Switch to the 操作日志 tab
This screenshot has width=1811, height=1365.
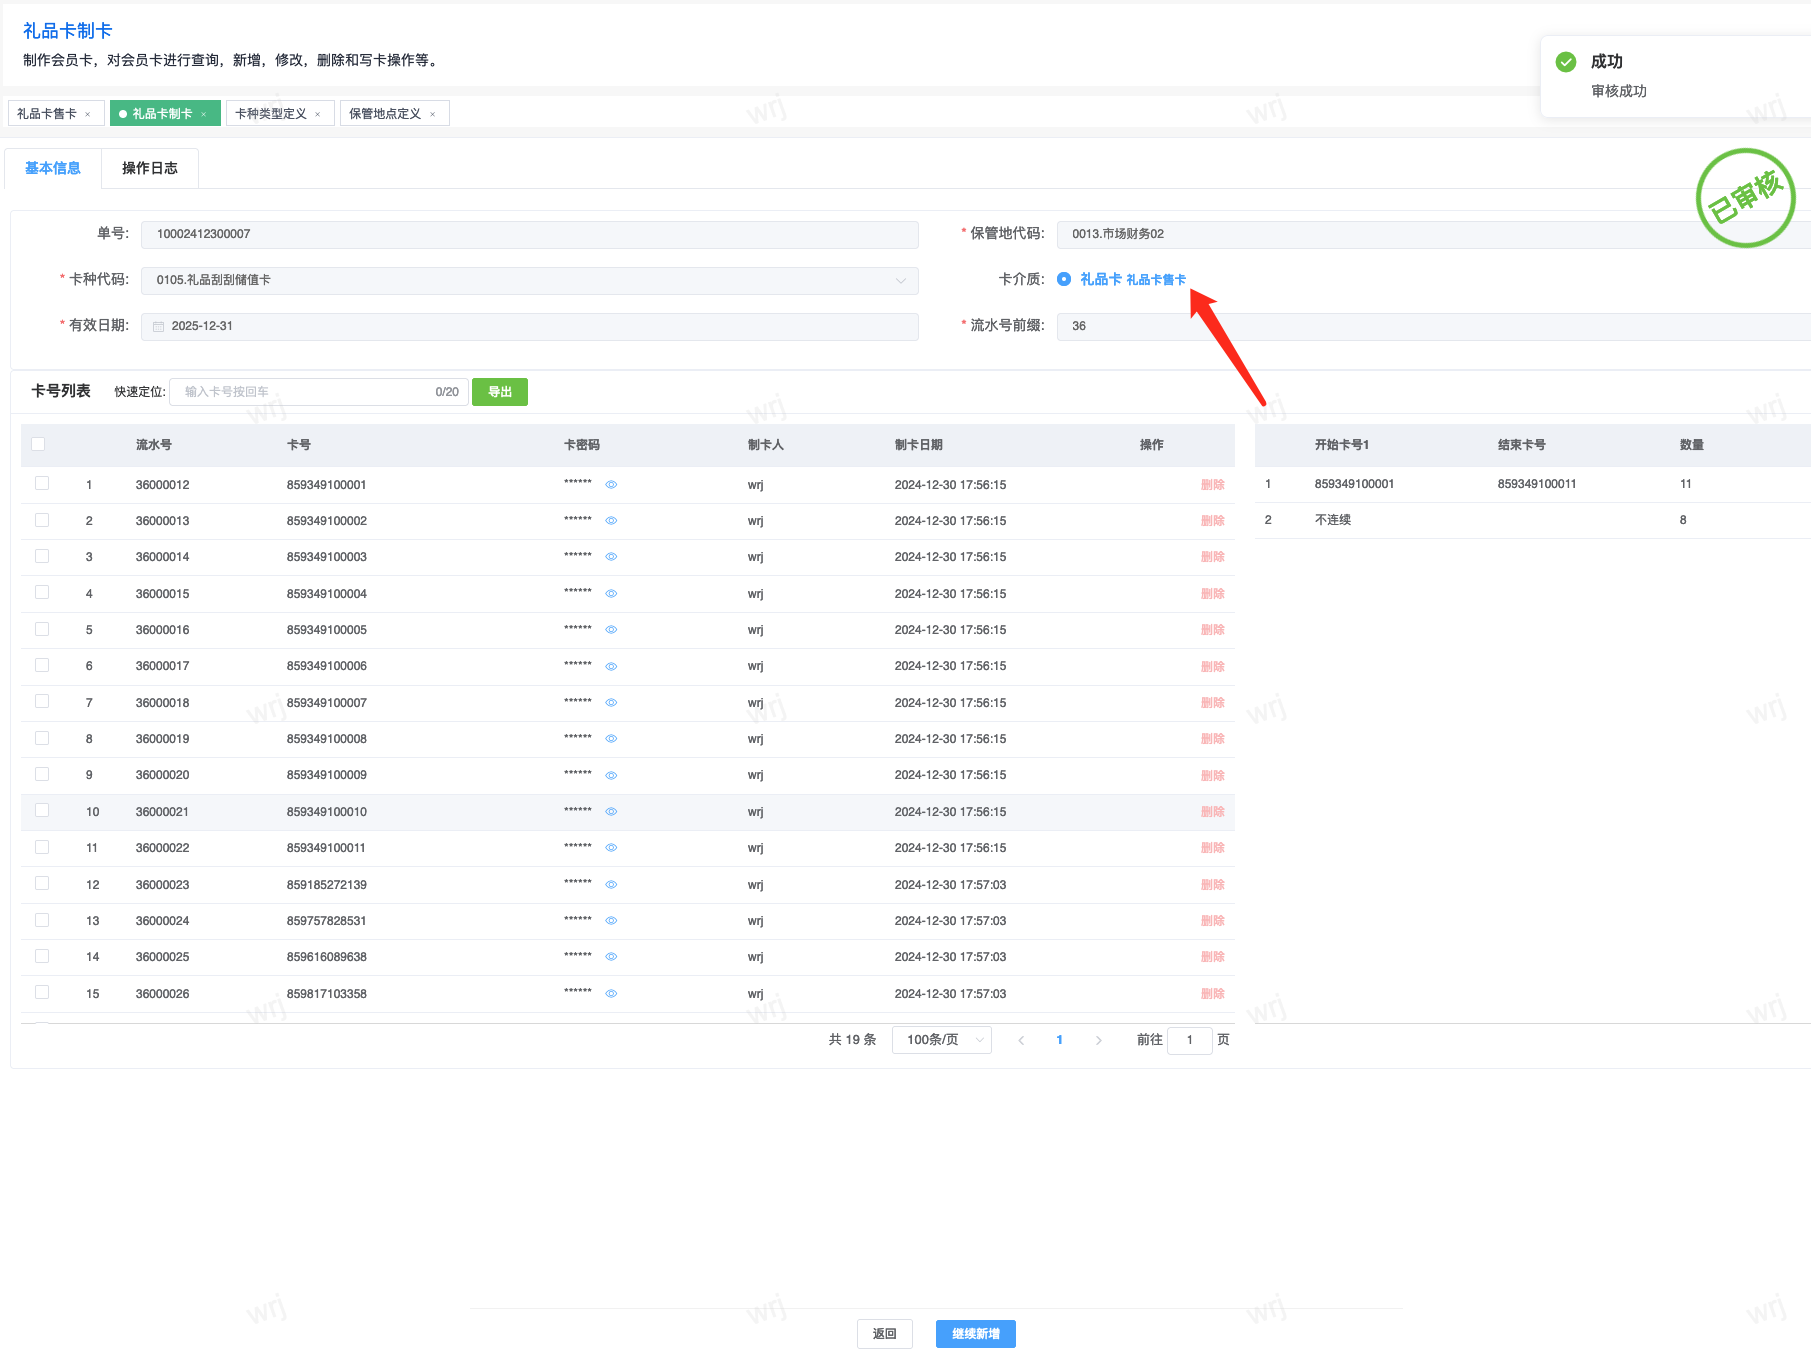[x=150, y=168]
